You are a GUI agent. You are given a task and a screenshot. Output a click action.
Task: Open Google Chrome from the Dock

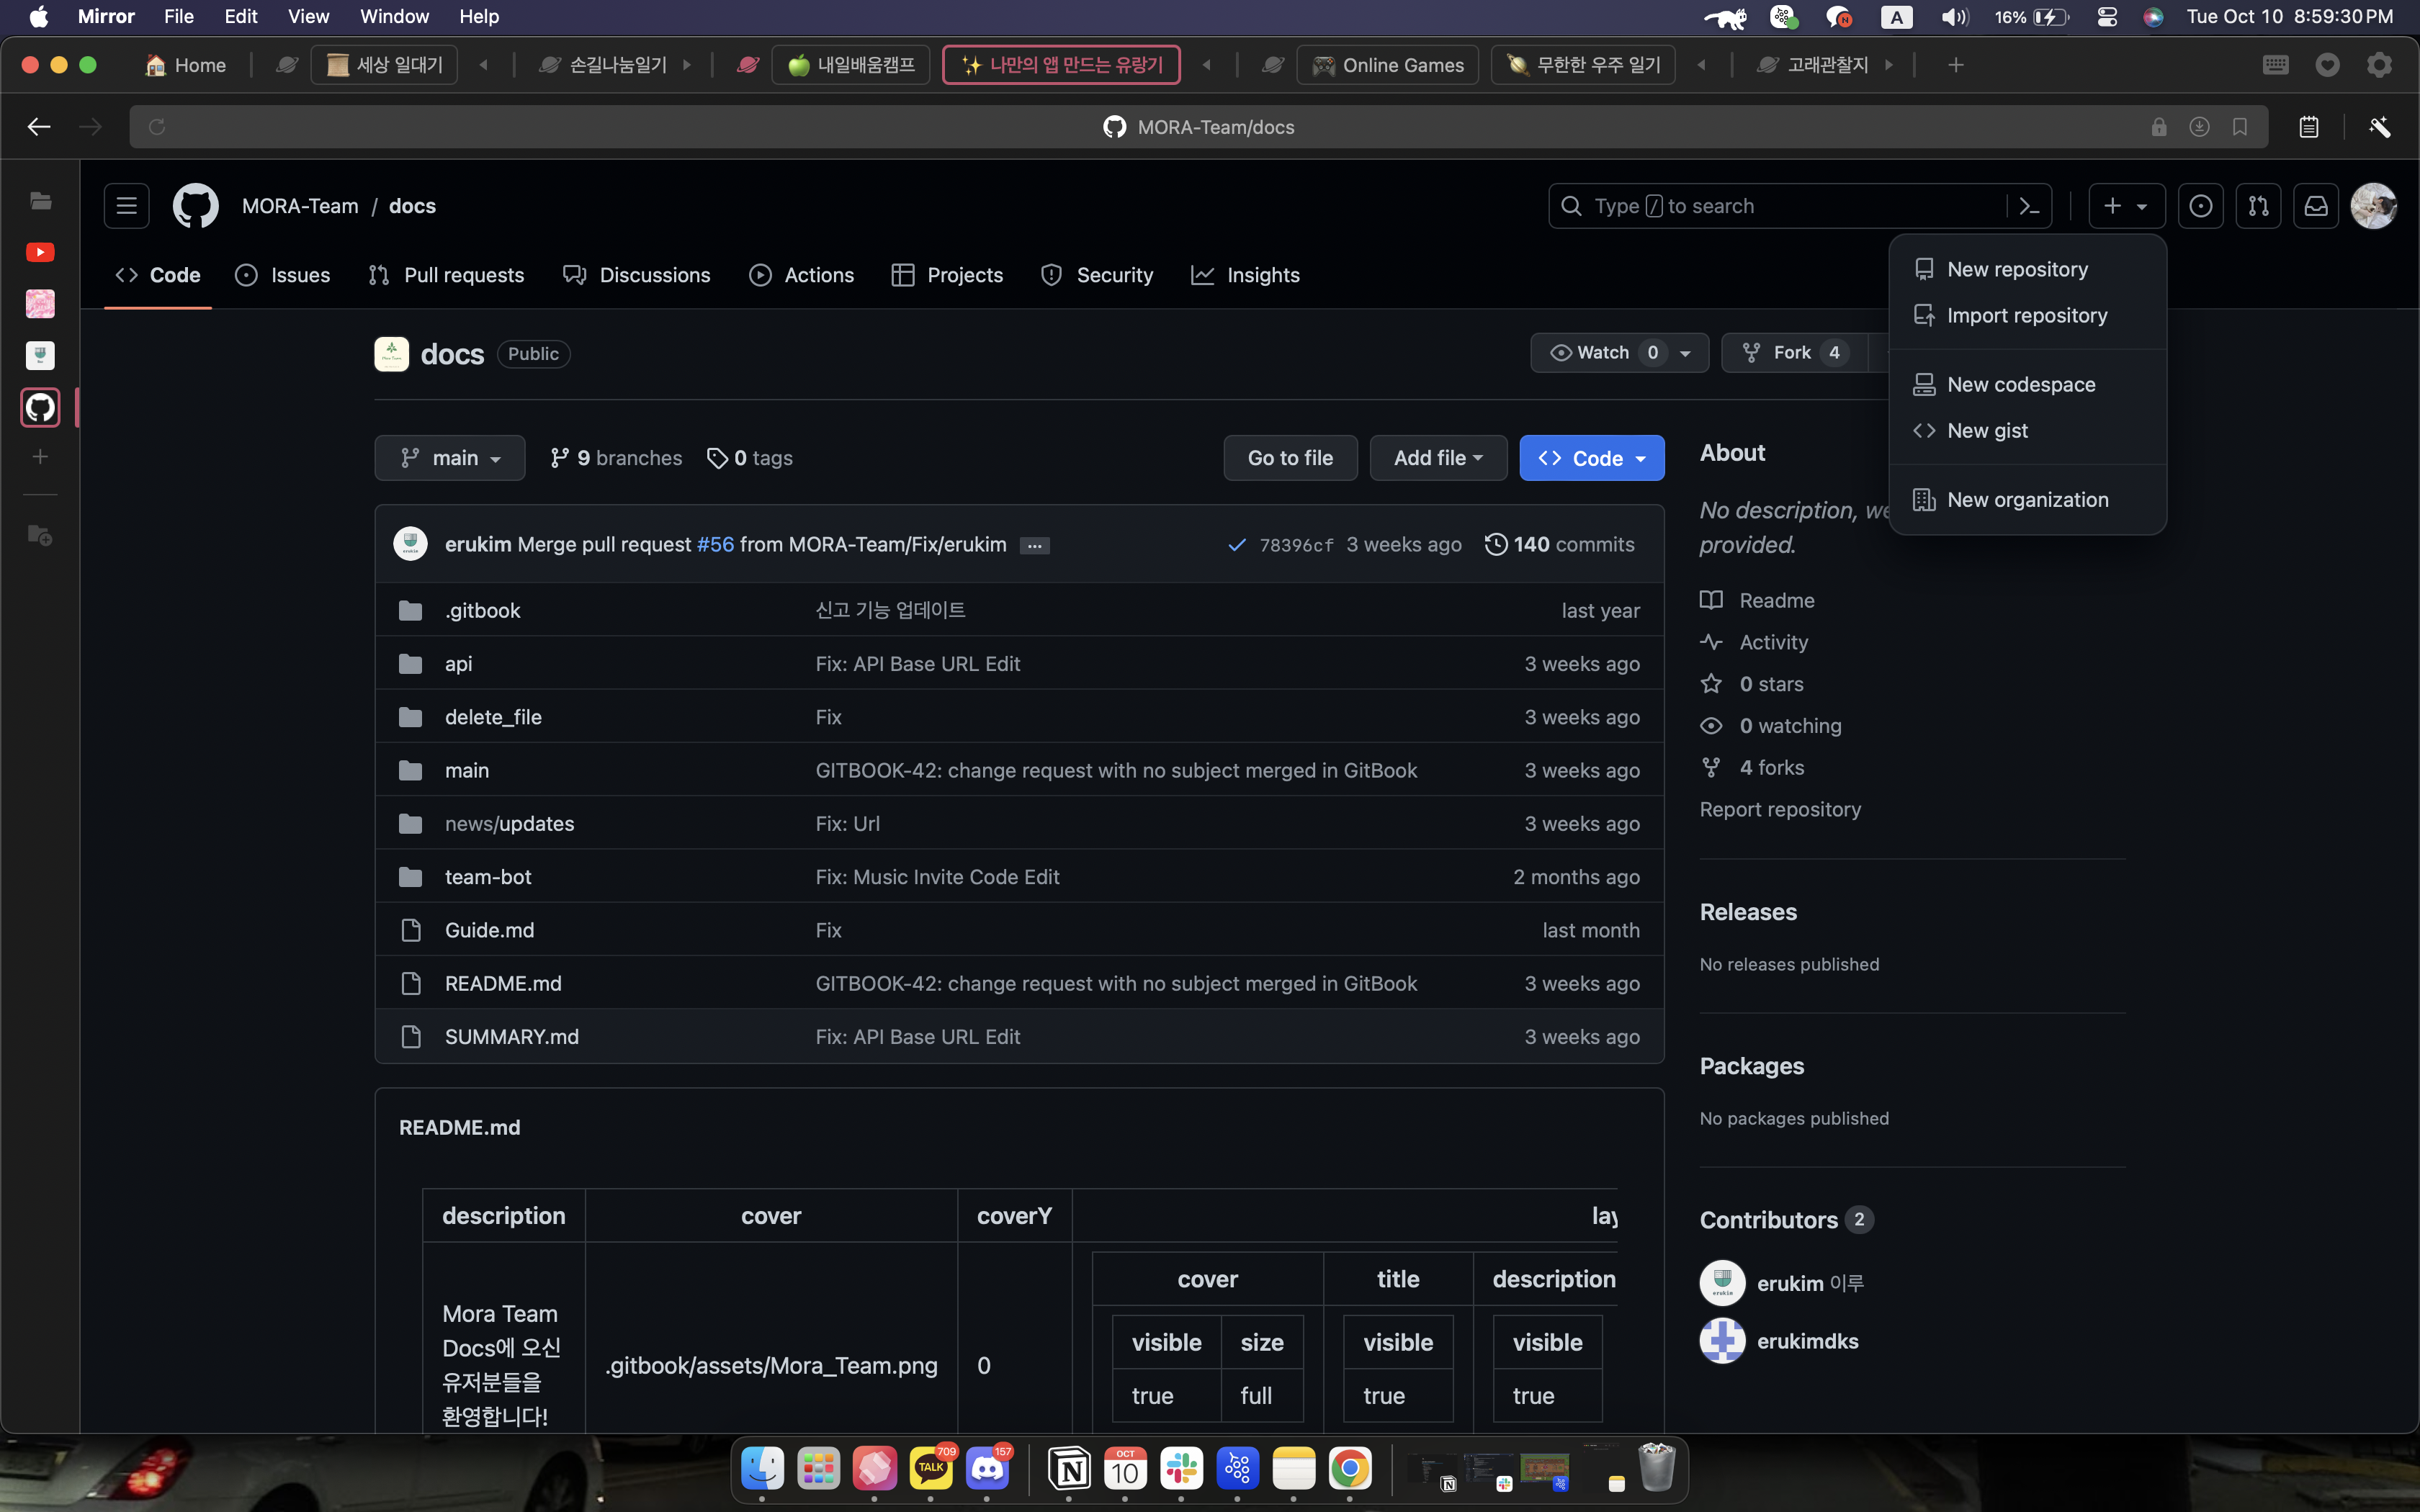1350,1469
